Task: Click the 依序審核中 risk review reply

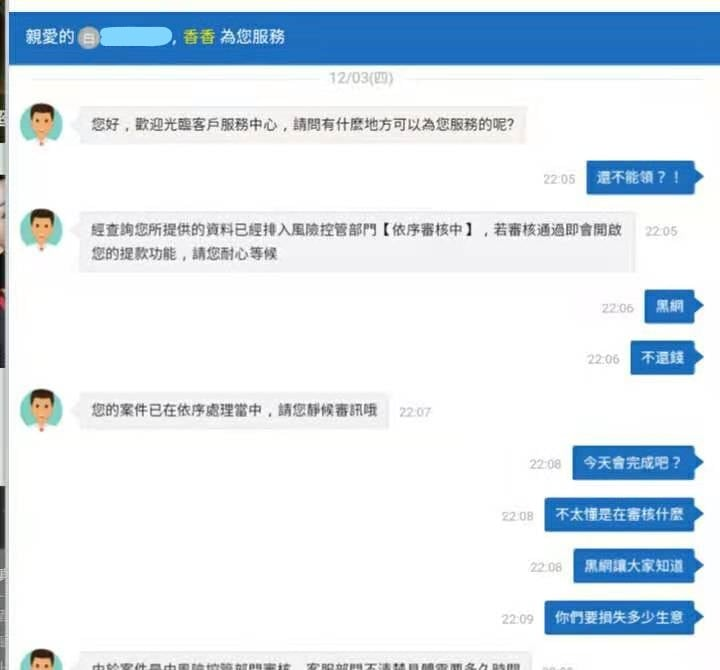Action: coord(357,242)
